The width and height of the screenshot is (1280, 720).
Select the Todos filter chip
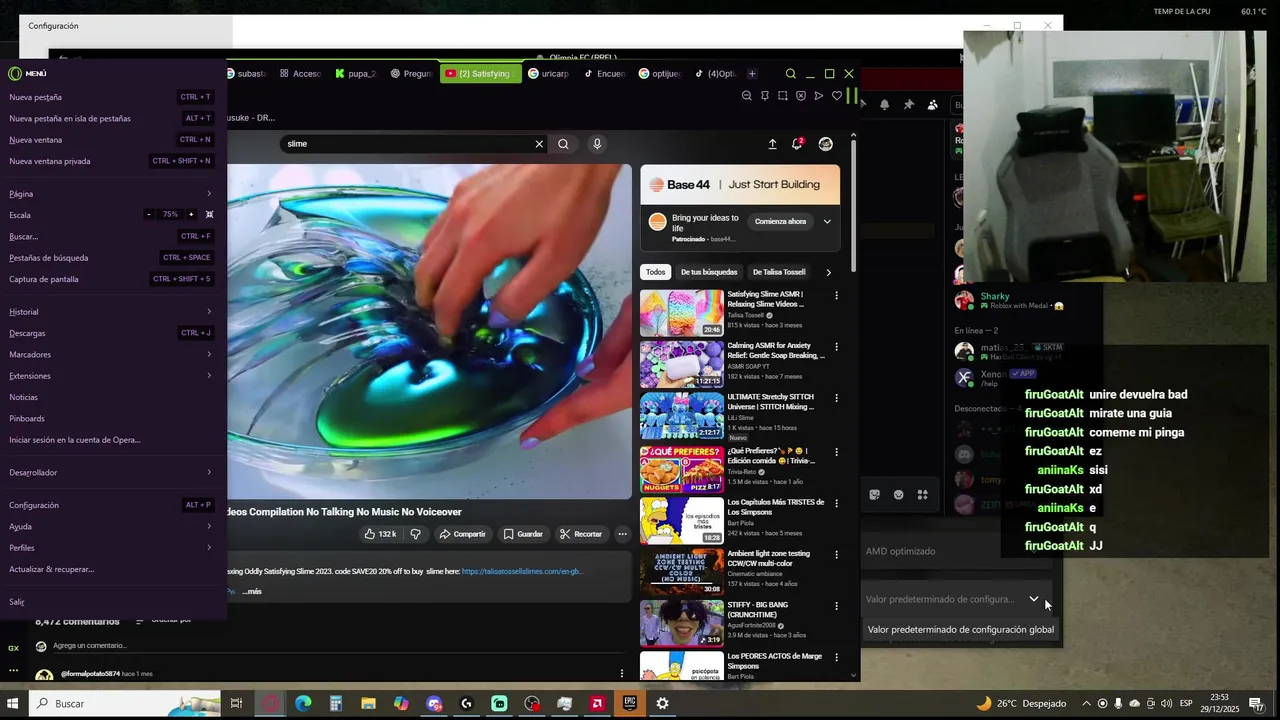click(655, 272)
